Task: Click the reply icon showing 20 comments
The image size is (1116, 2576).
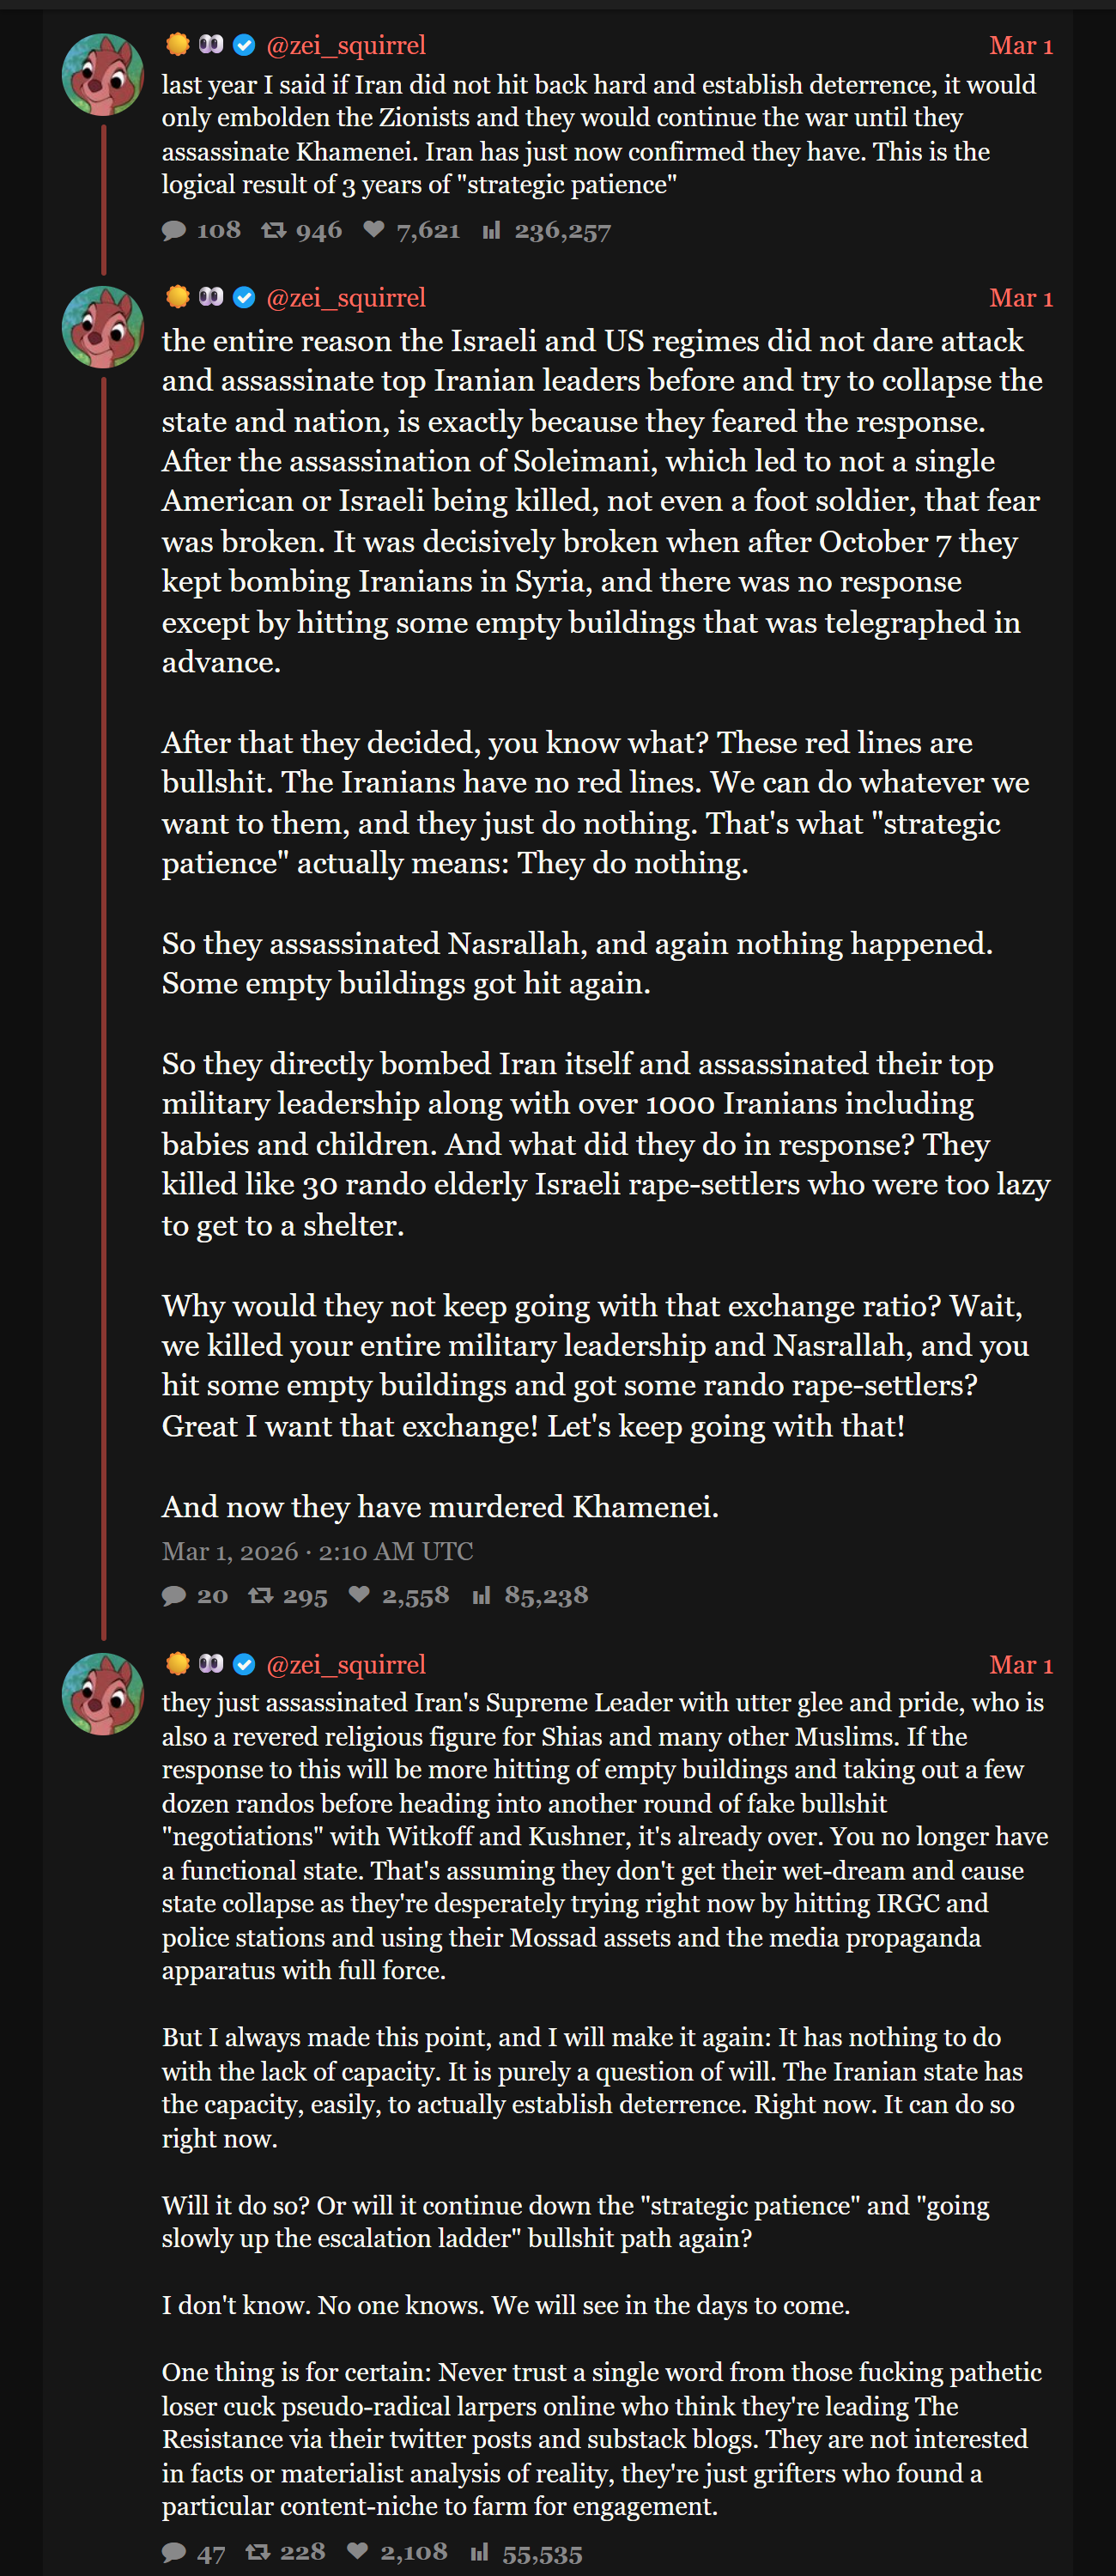Action: 174,1595
